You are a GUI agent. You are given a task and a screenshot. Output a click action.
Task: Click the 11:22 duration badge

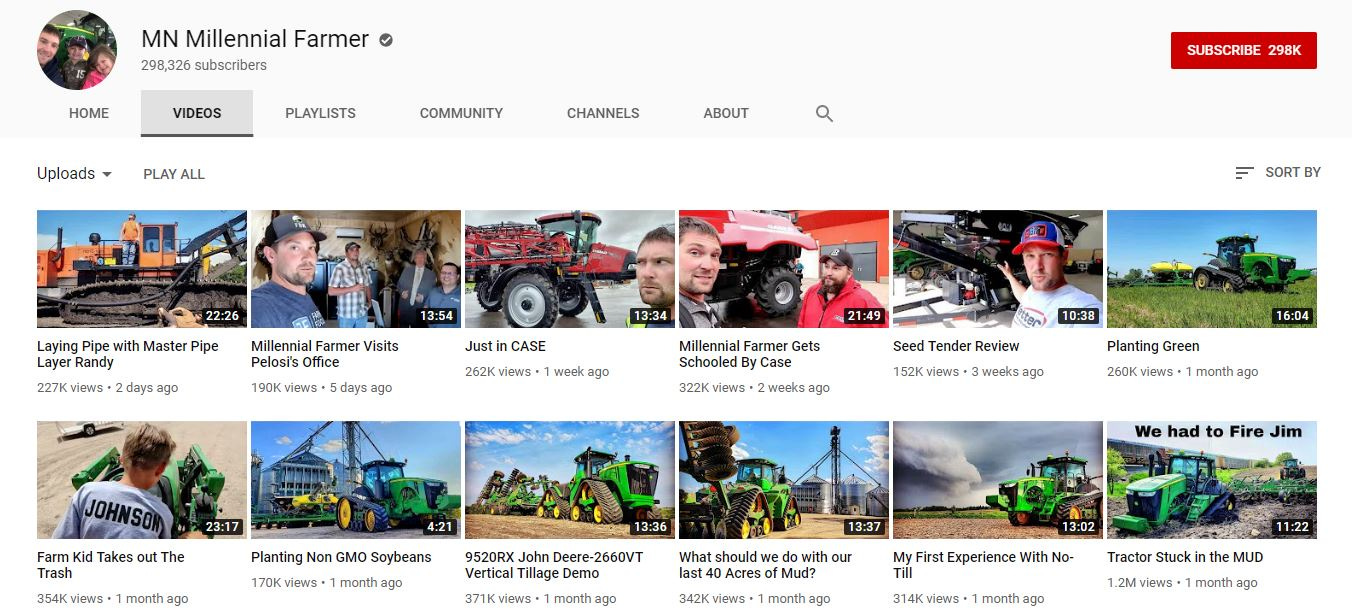point(1292,527)
